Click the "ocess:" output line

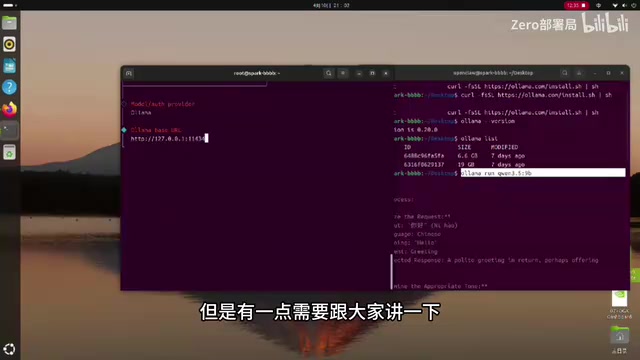[x=404, y=200]
